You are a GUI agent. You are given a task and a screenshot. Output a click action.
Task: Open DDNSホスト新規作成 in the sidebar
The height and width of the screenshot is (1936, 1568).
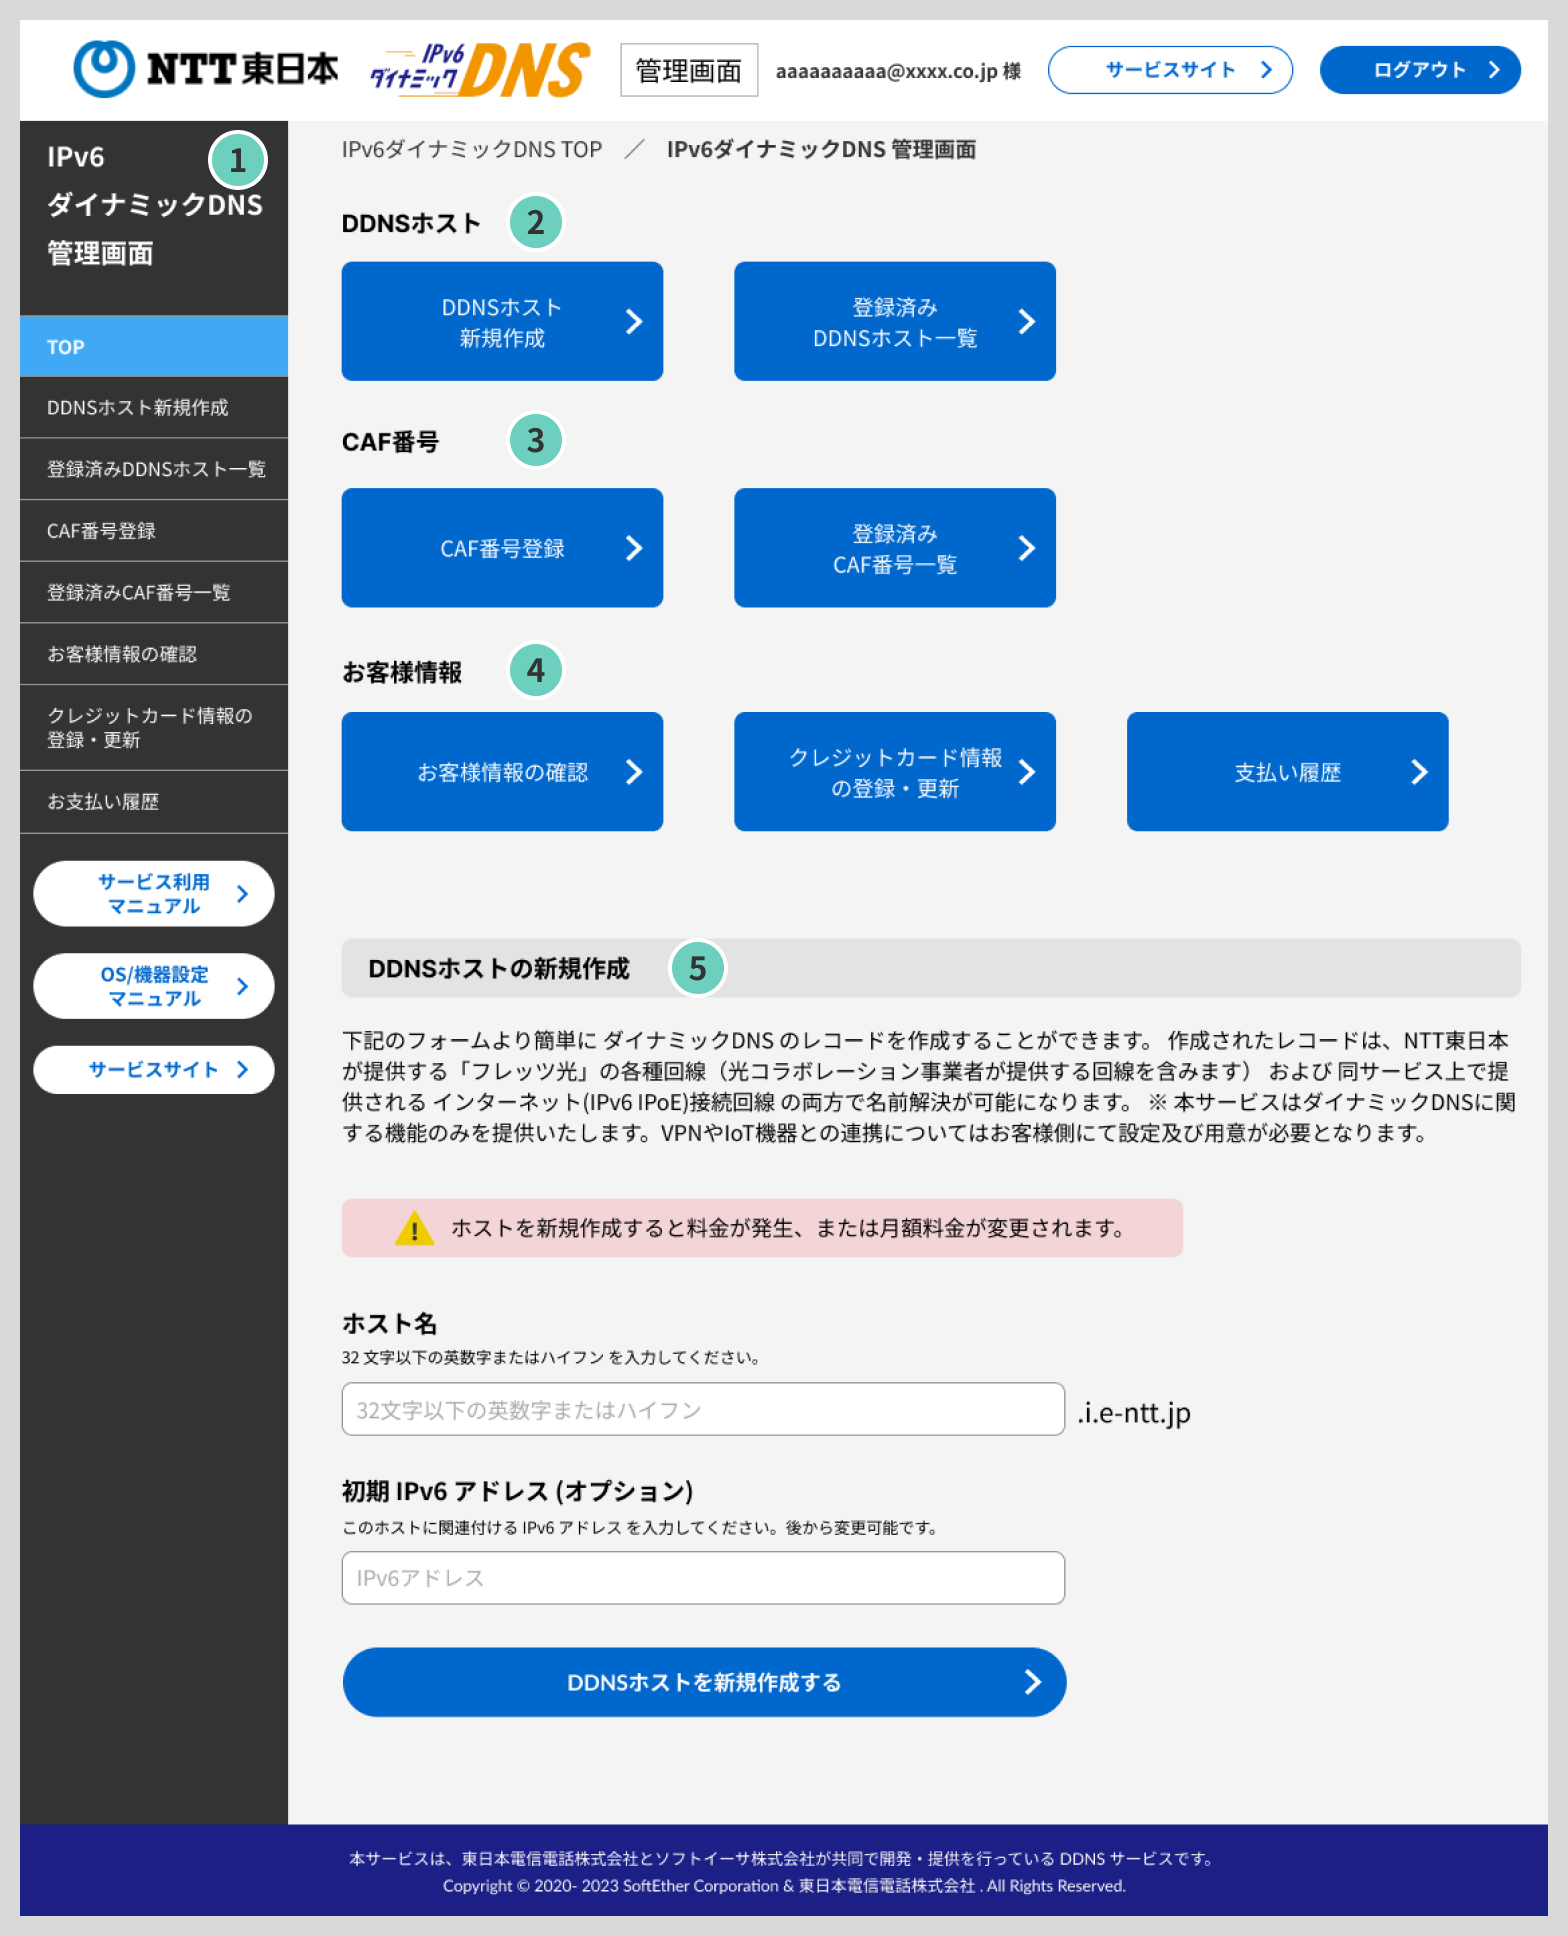(x=154, y=408)
